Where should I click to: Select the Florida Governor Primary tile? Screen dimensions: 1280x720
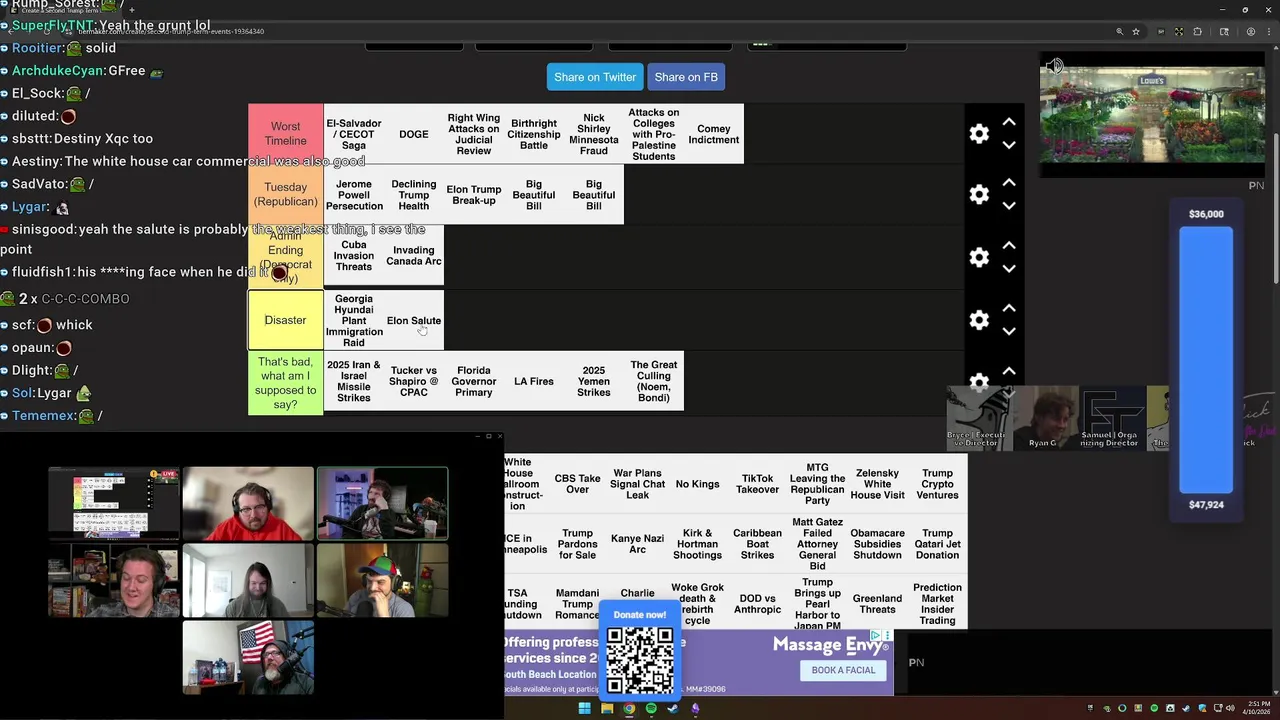(474, 381)
